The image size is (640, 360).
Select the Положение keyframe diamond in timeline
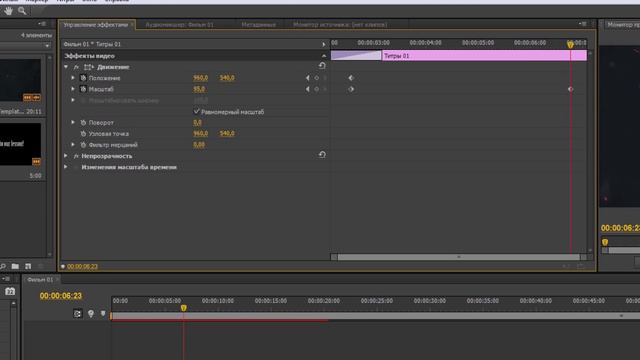351,78
